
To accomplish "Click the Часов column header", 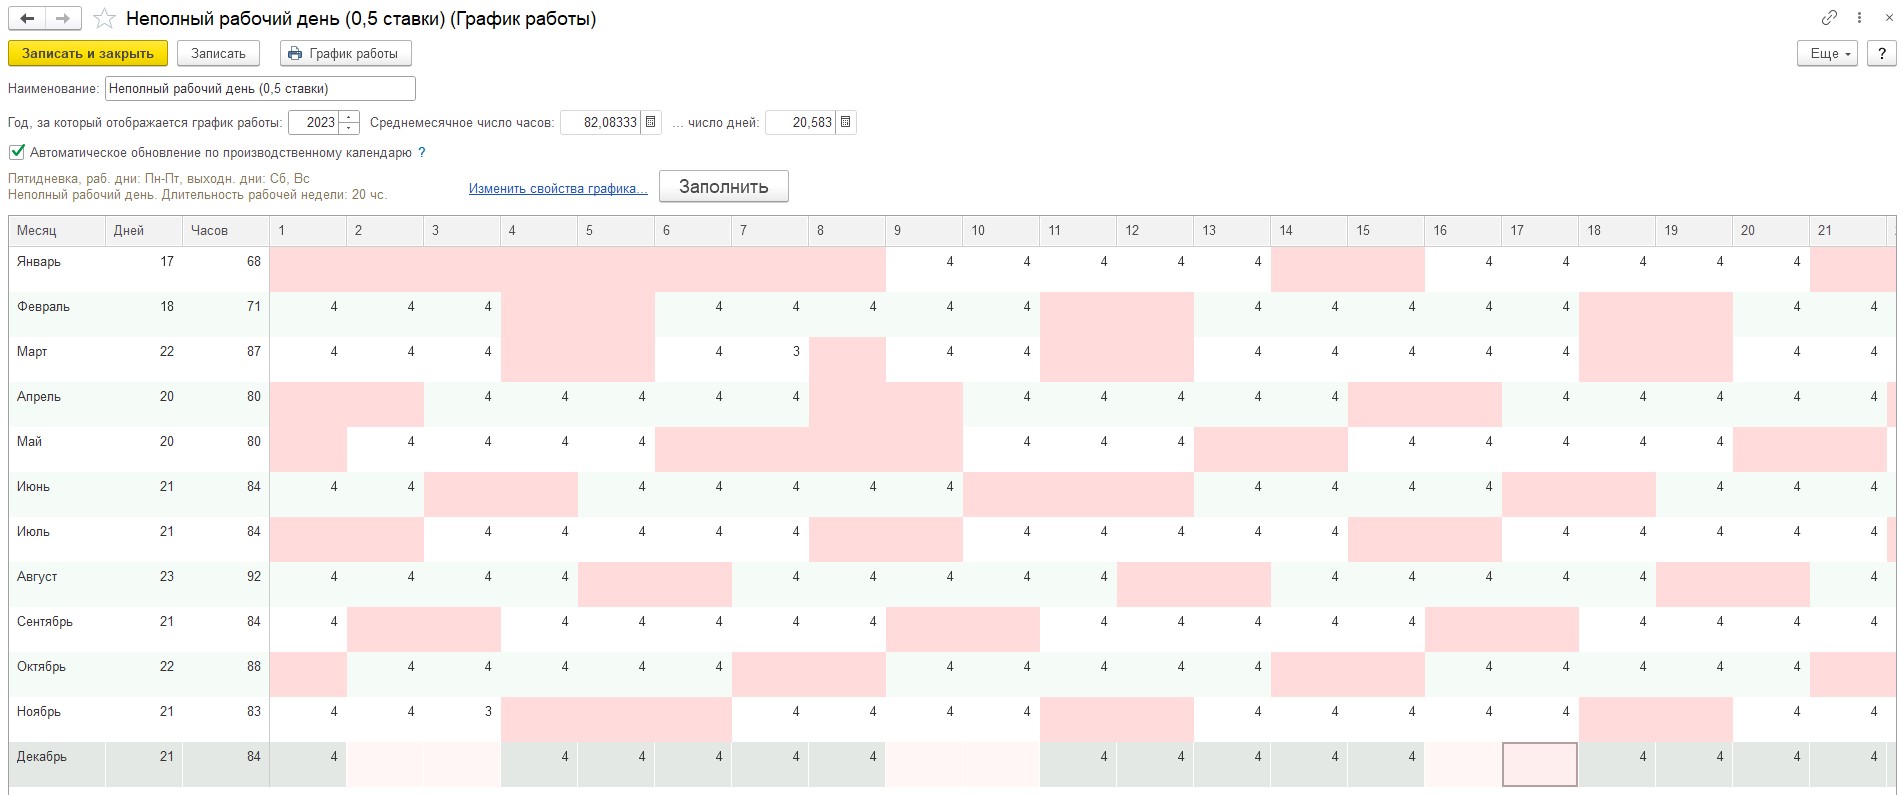I will [225, 231].
